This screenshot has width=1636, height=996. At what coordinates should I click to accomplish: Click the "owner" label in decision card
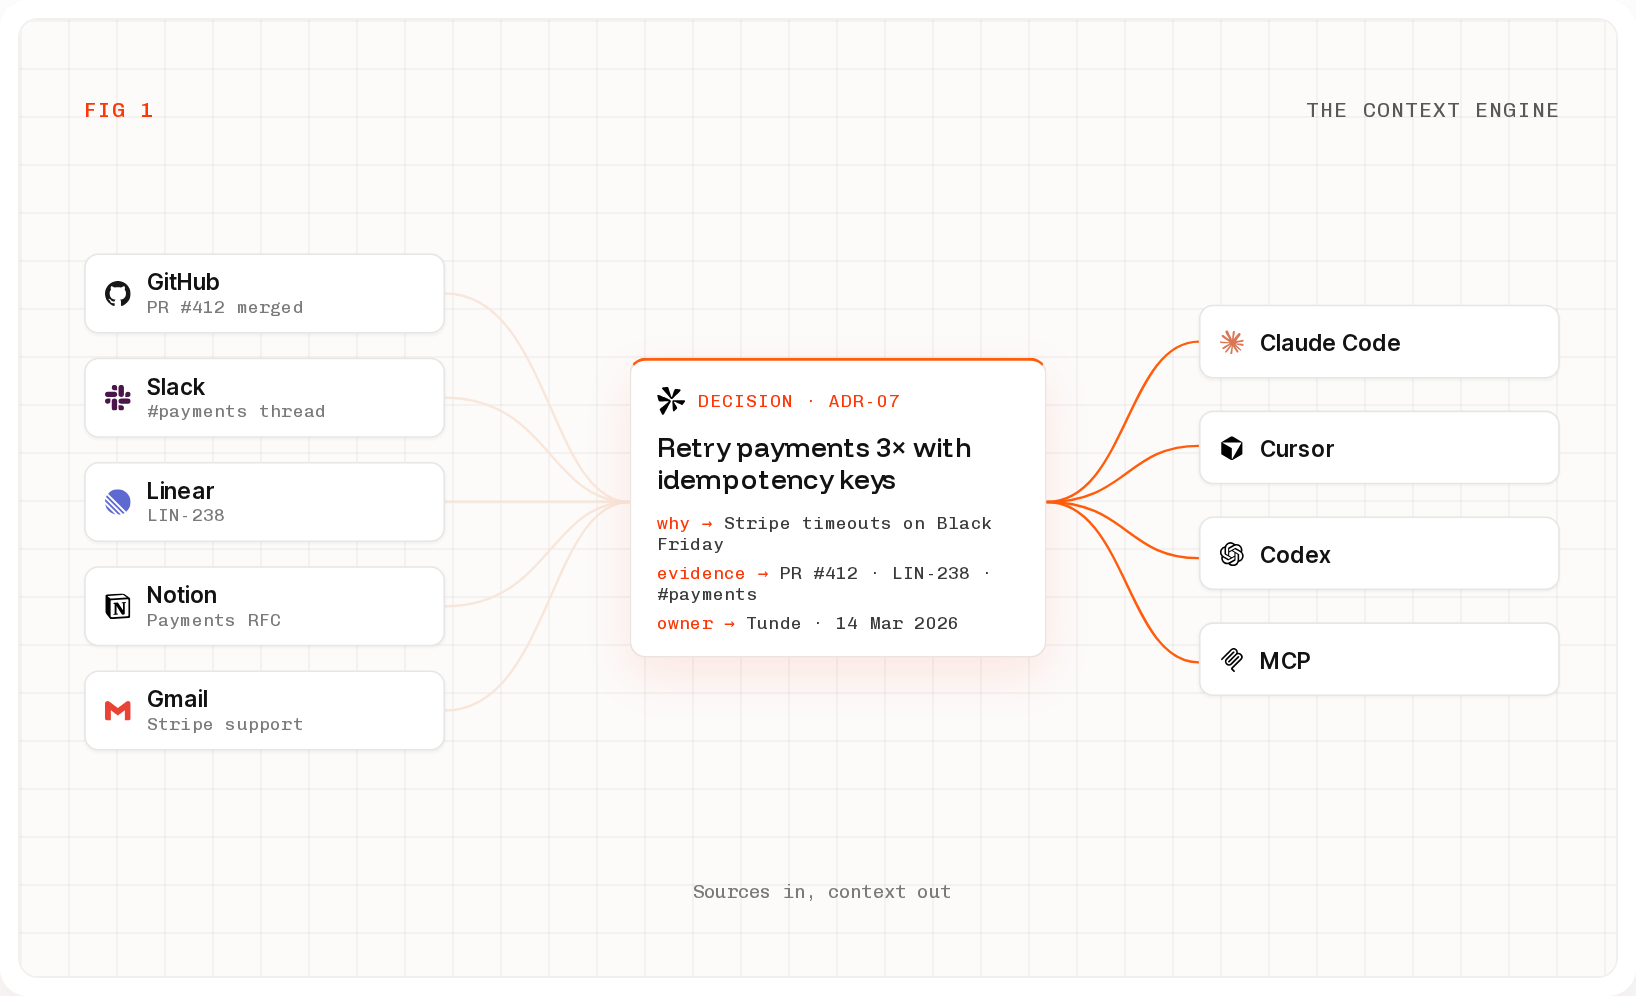(685, 624)
